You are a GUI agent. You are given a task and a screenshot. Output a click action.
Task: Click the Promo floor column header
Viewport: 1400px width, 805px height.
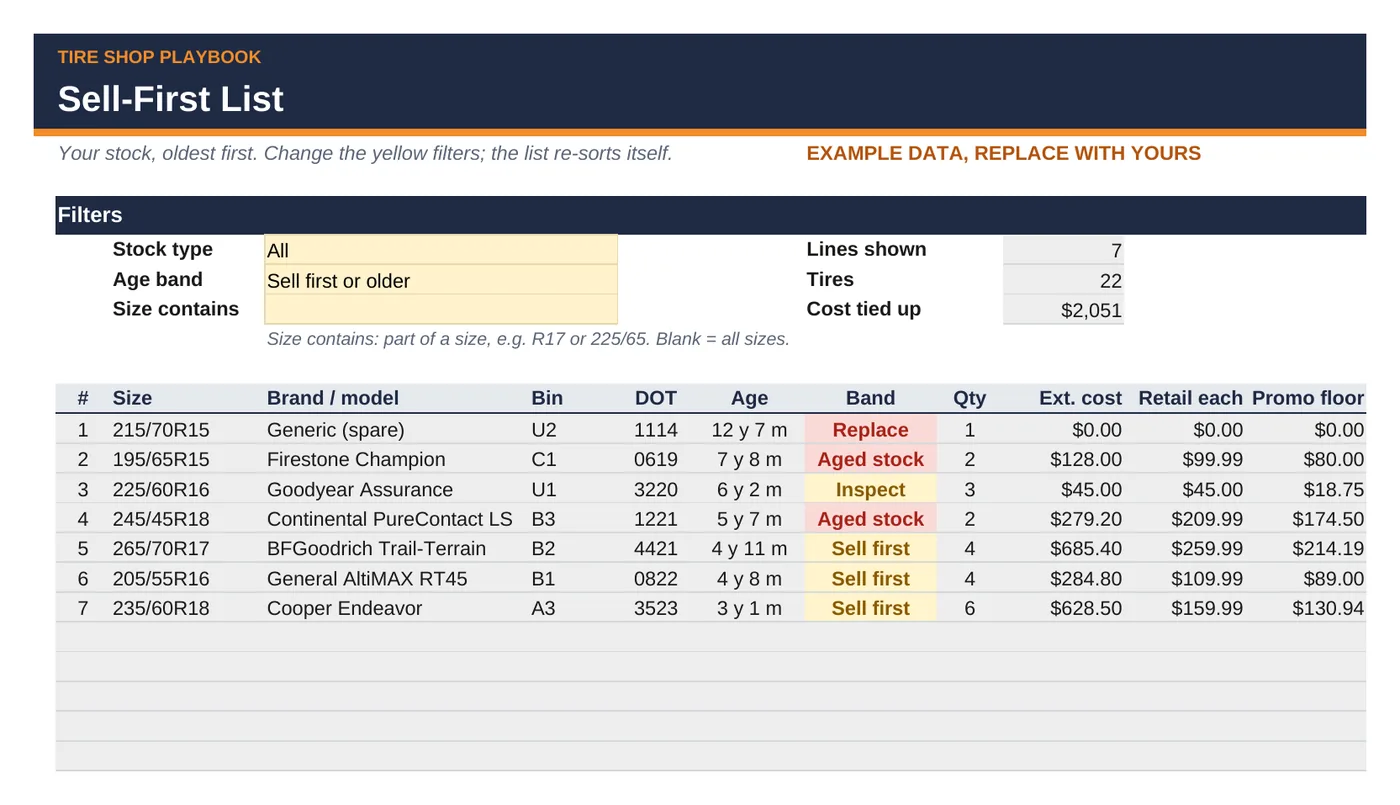pos(1308,398)
